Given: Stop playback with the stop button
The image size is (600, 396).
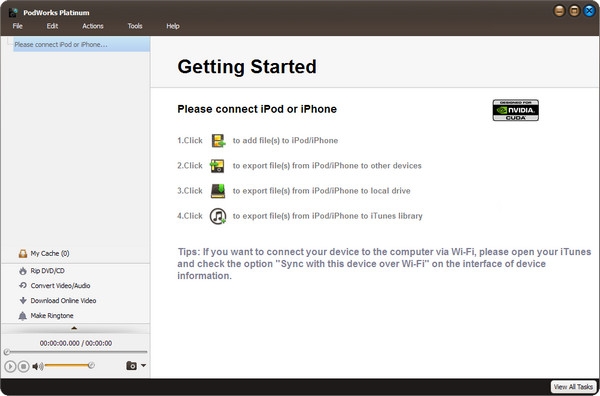Looking at the screenshot, I should [23, 366].
